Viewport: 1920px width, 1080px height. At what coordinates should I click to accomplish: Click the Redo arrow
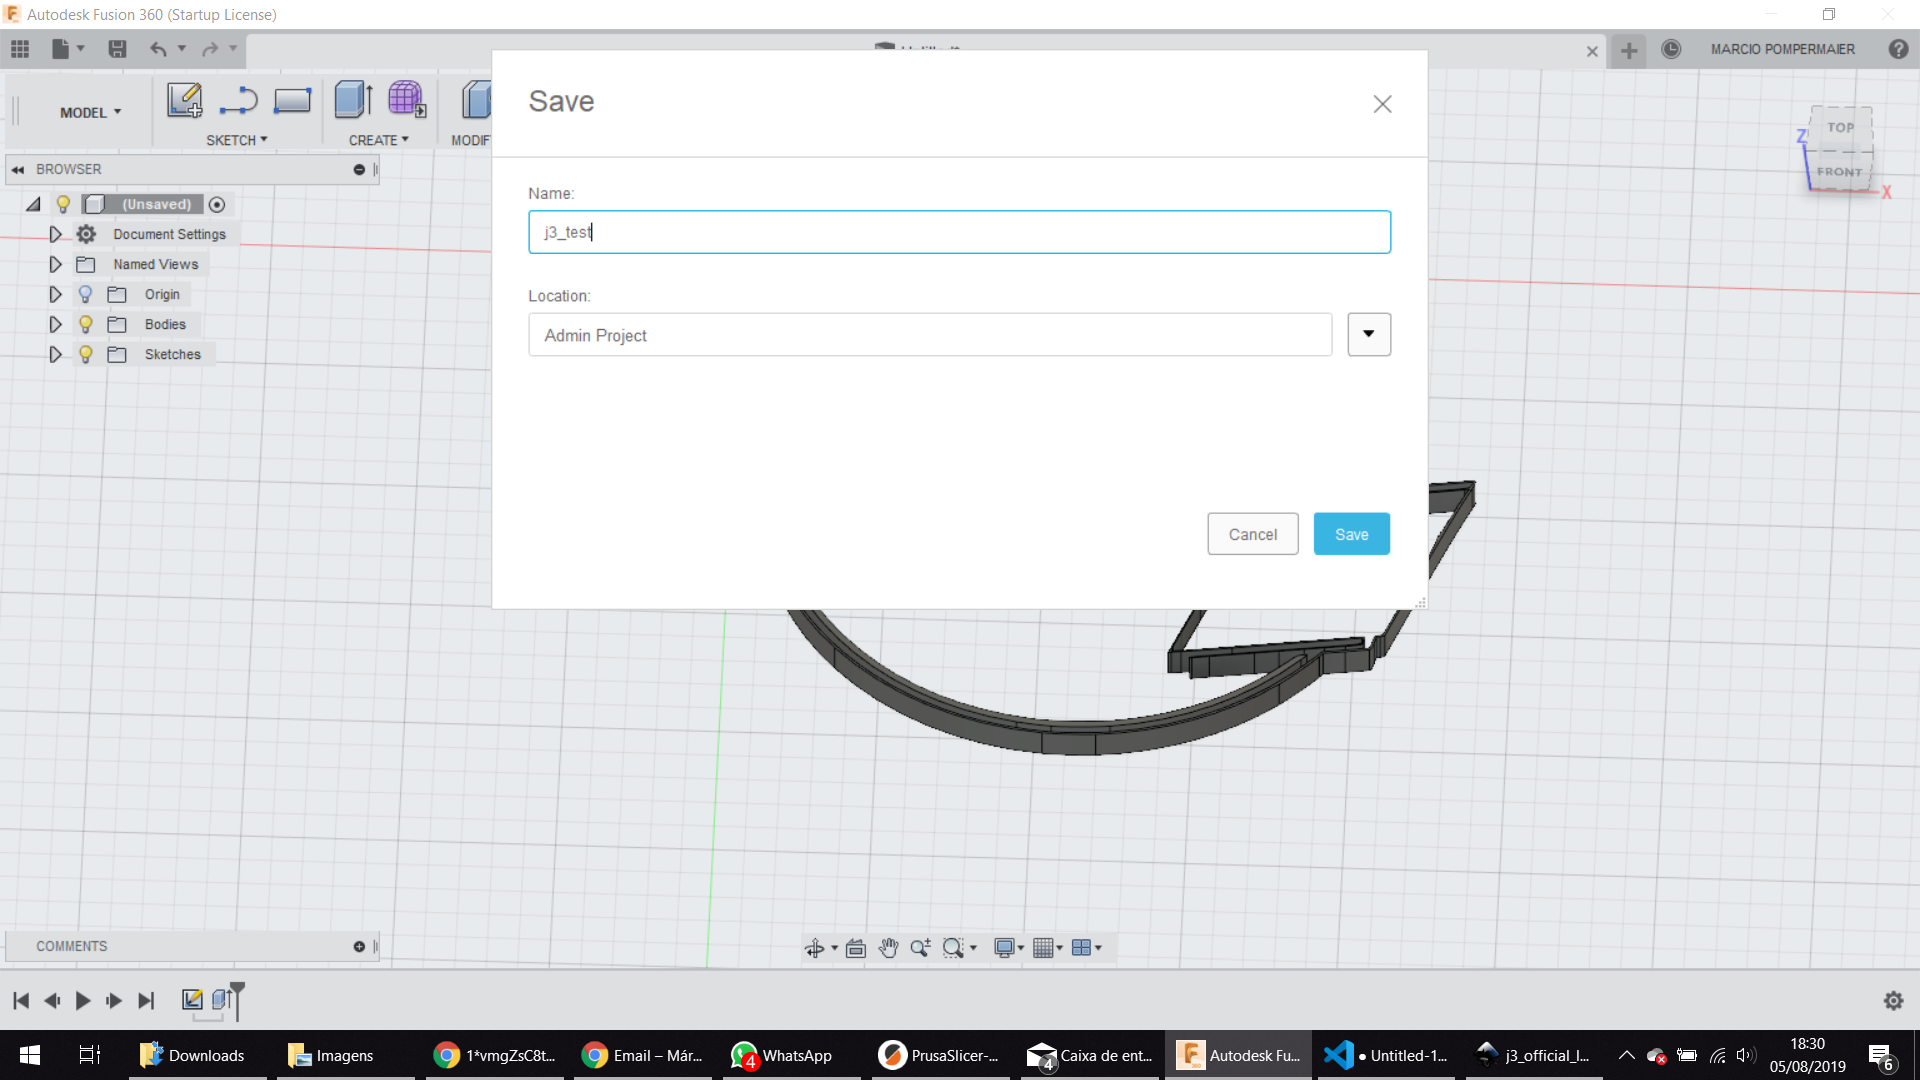[x=210, y=48]
